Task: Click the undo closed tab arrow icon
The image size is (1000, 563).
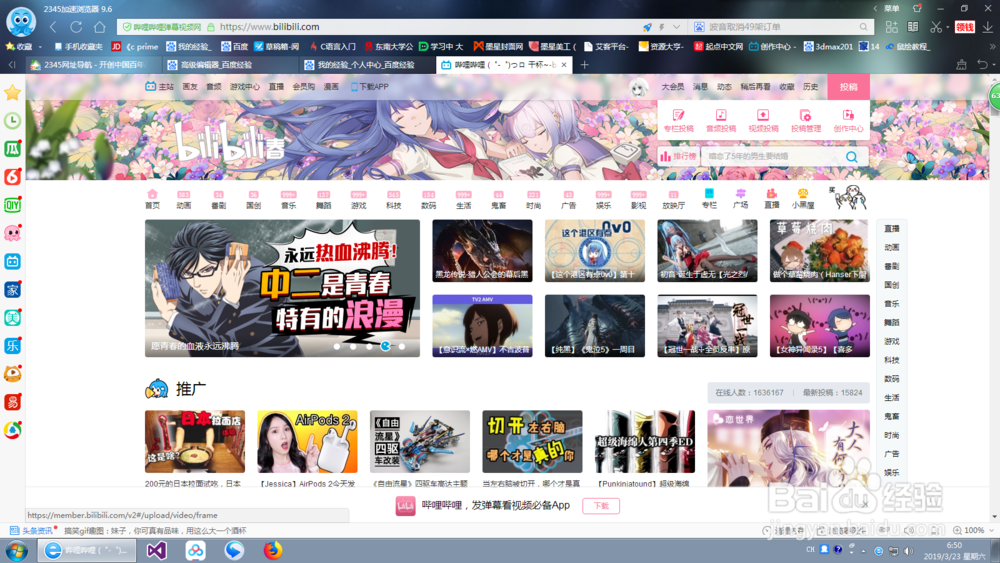Action: pyautogui.click(x=983, y=64)
